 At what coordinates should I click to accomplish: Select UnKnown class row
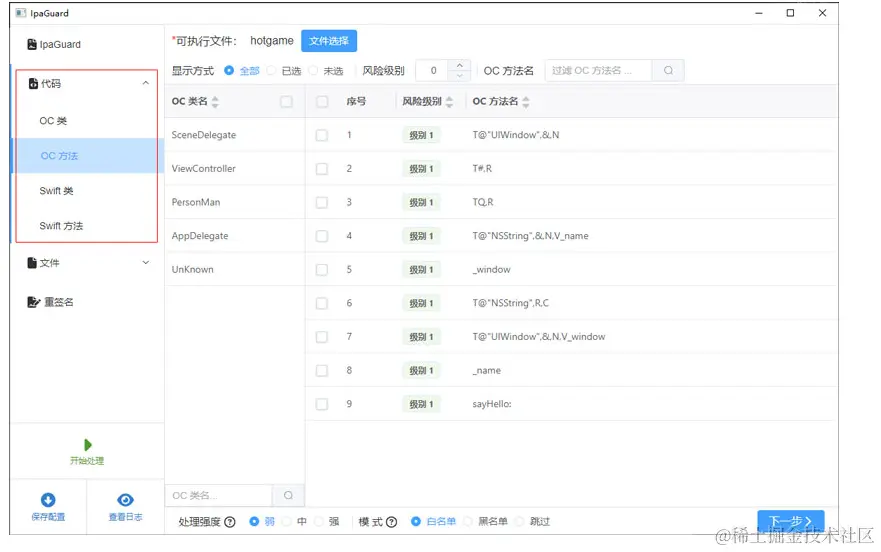pyautogui.click(x=235, y=269)
